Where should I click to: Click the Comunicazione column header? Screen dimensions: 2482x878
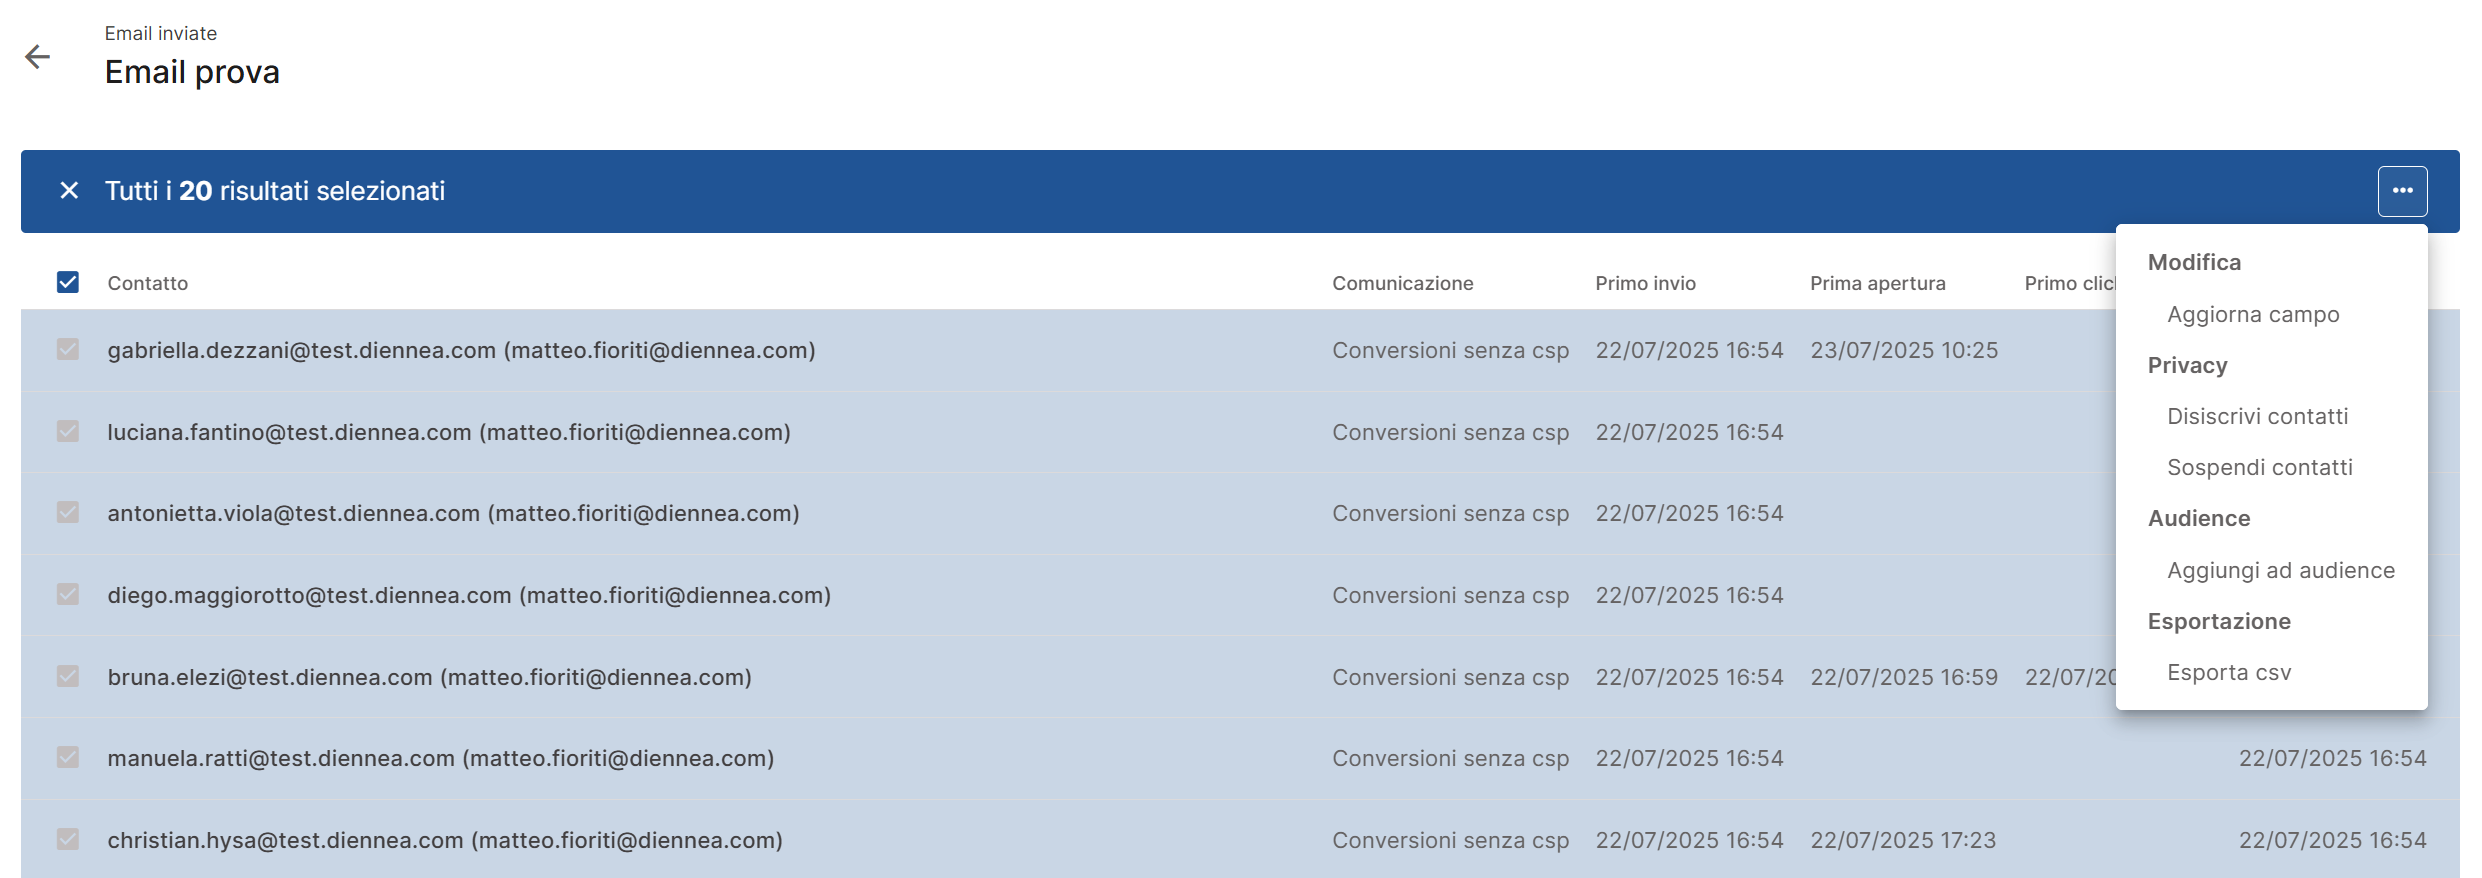point(1402,283)
